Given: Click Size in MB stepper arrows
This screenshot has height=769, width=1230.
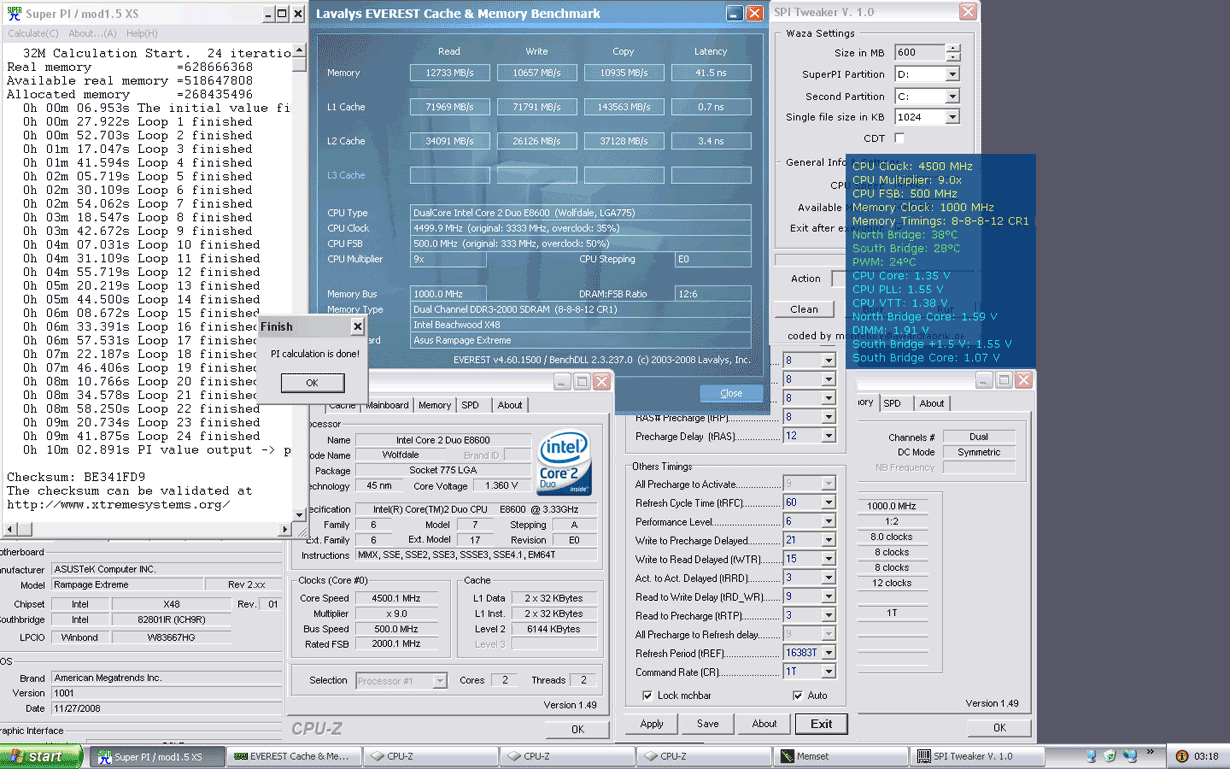Looking at the screenshot, I should pos(952,52).
